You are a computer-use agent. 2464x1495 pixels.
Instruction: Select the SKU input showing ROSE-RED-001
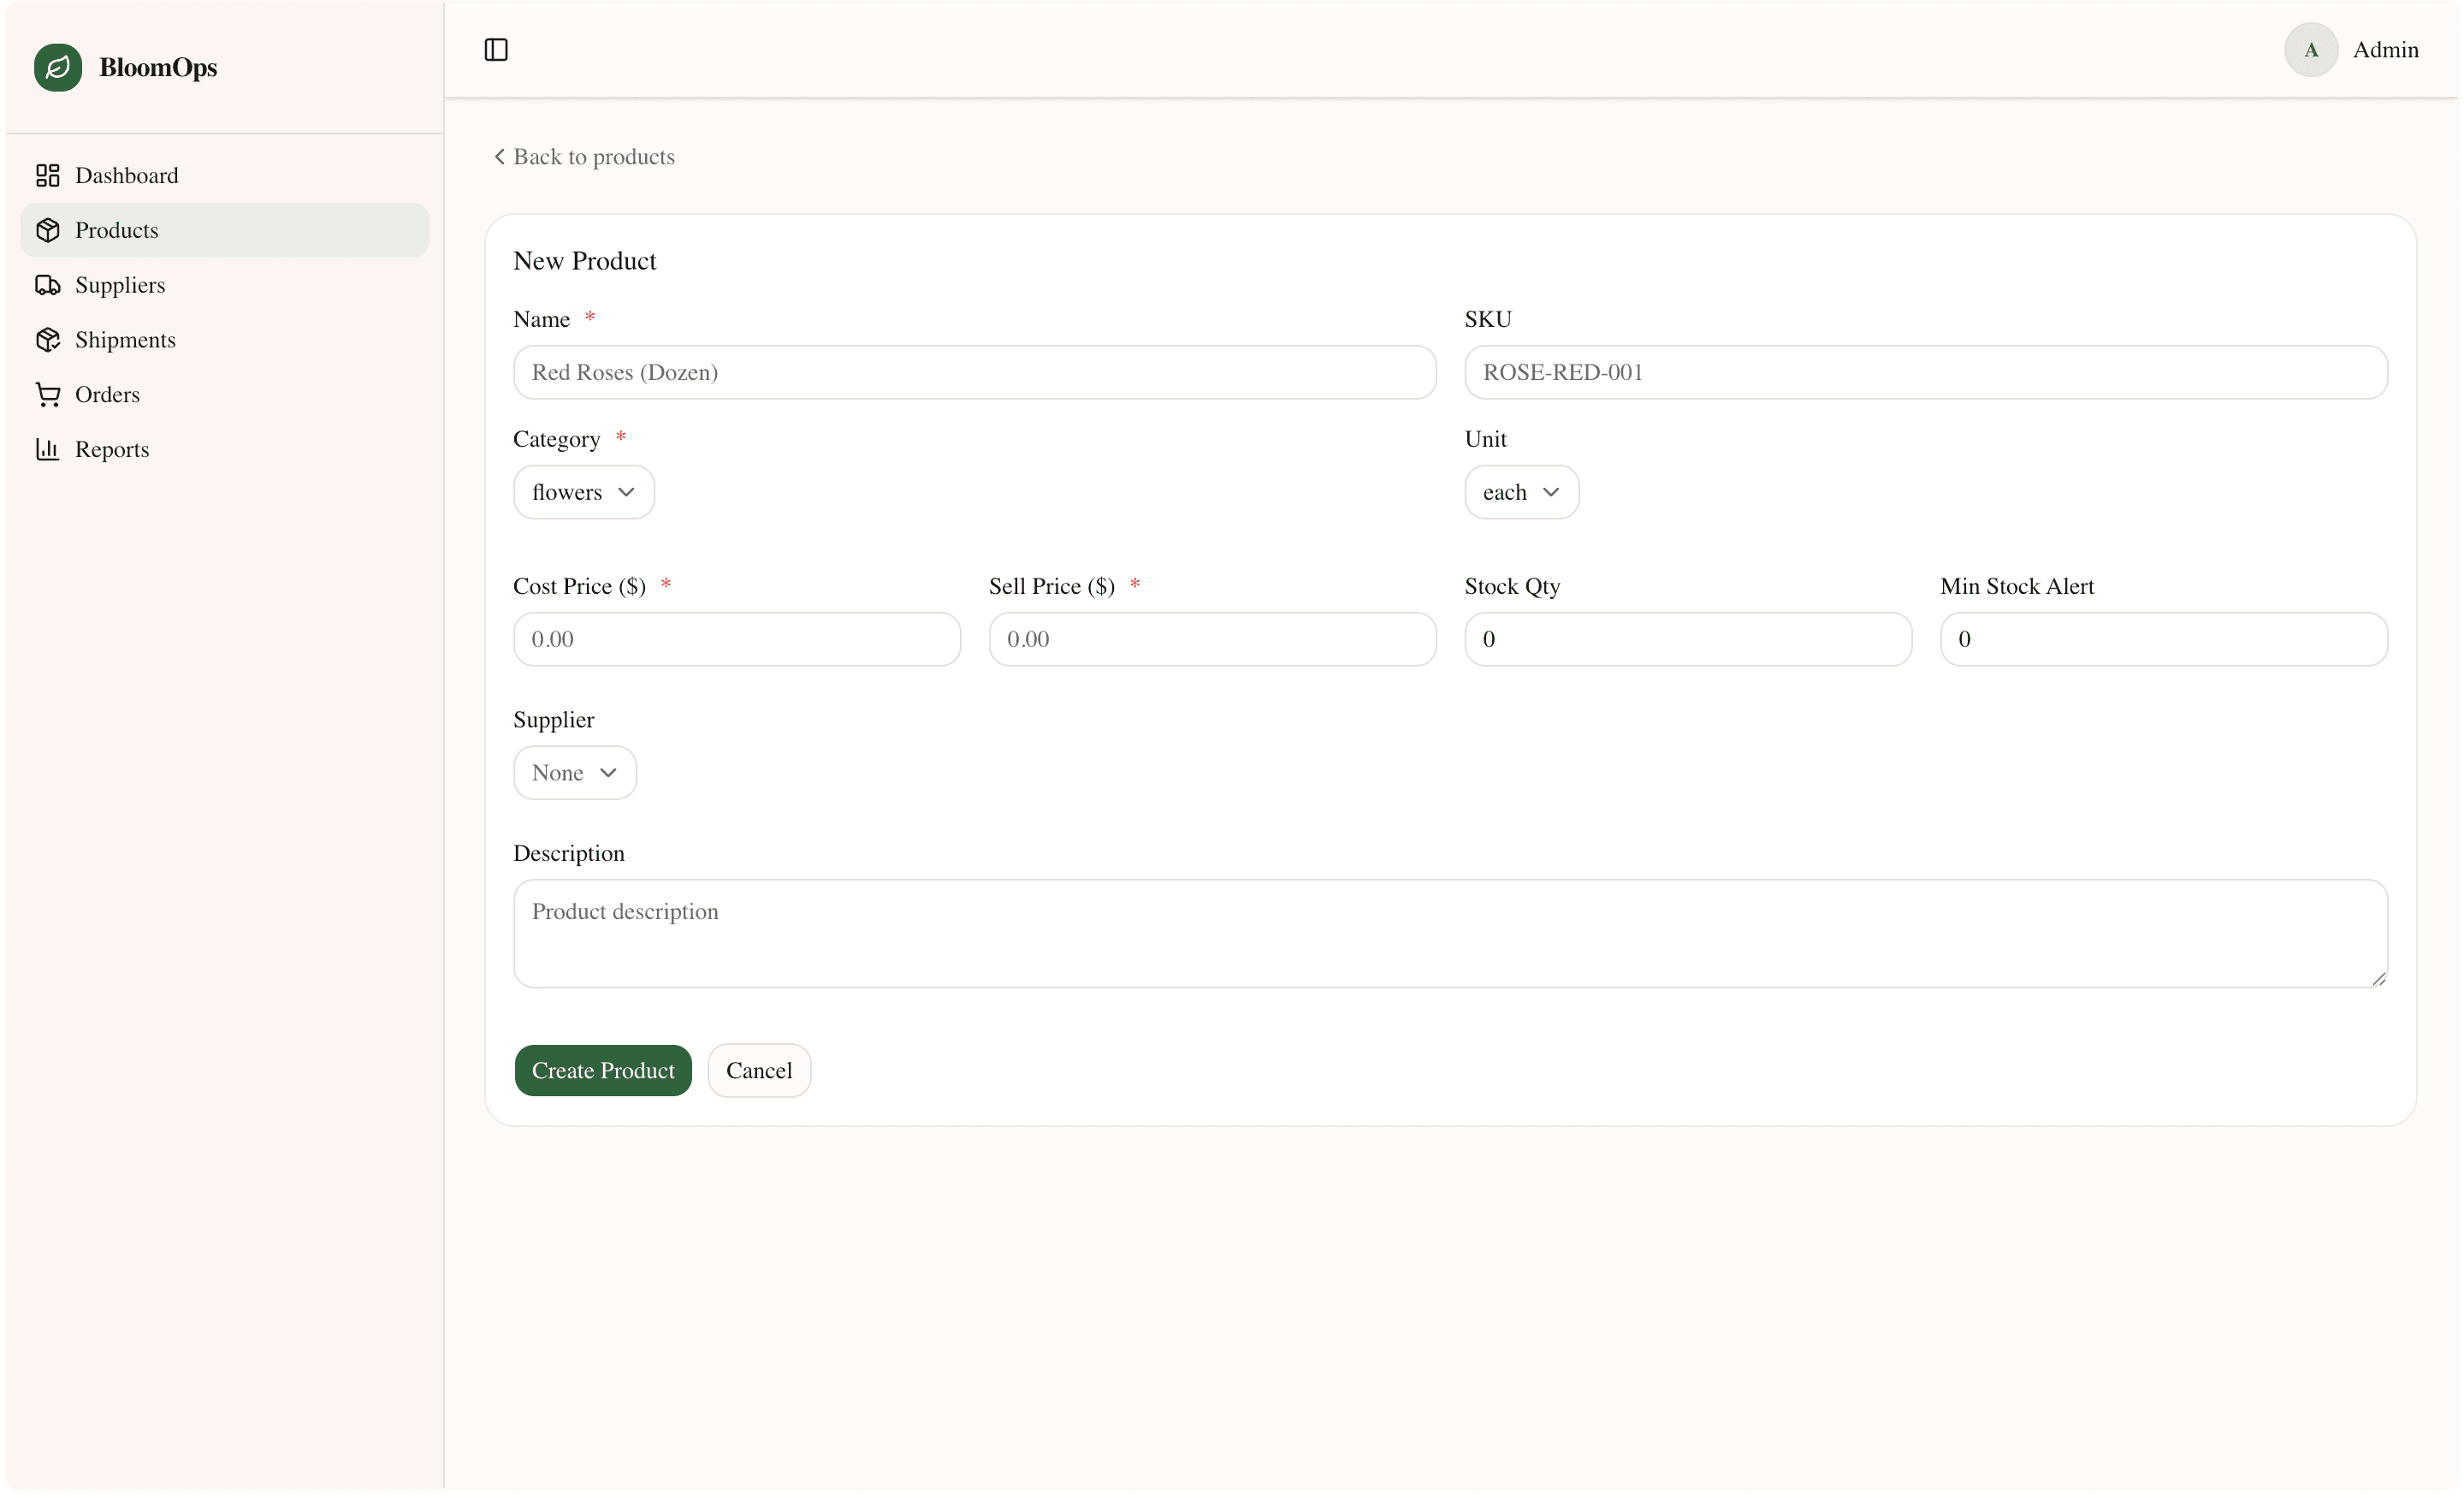[1925, 372]
